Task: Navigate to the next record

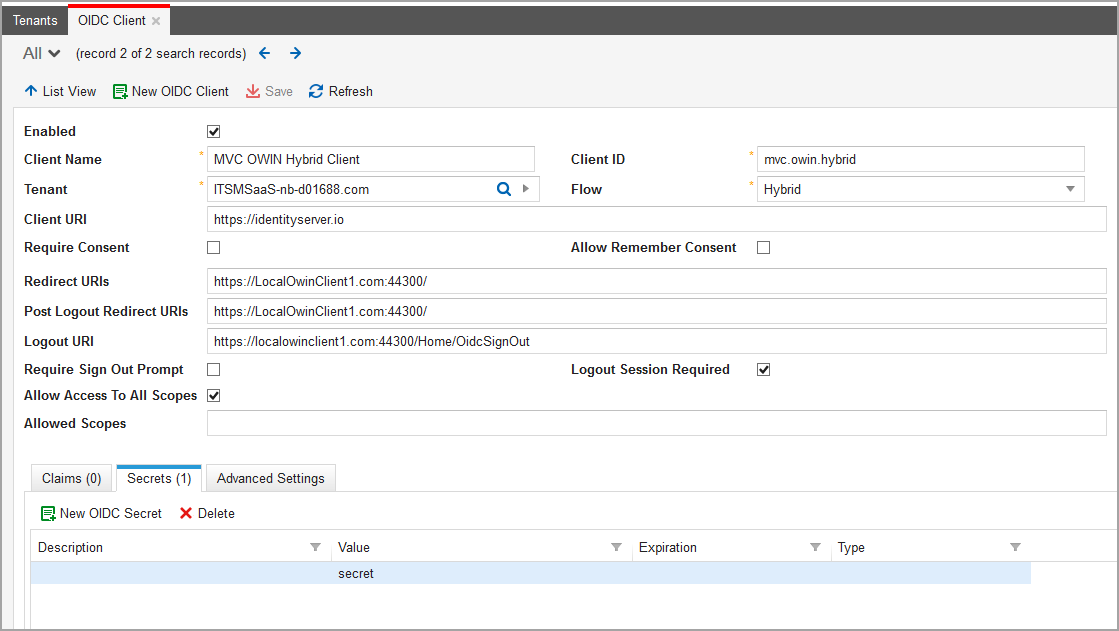Action: [295, 53]
